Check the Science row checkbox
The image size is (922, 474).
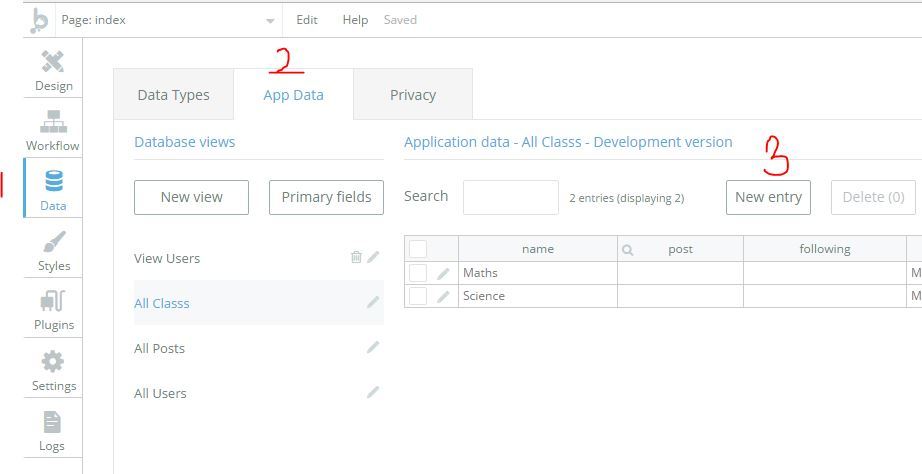pos(418,296)
